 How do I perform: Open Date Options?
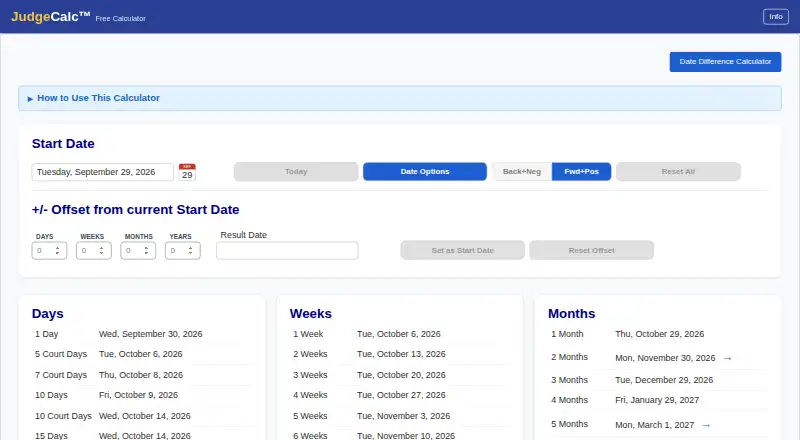pyautogui.click(x=424, y=172)
